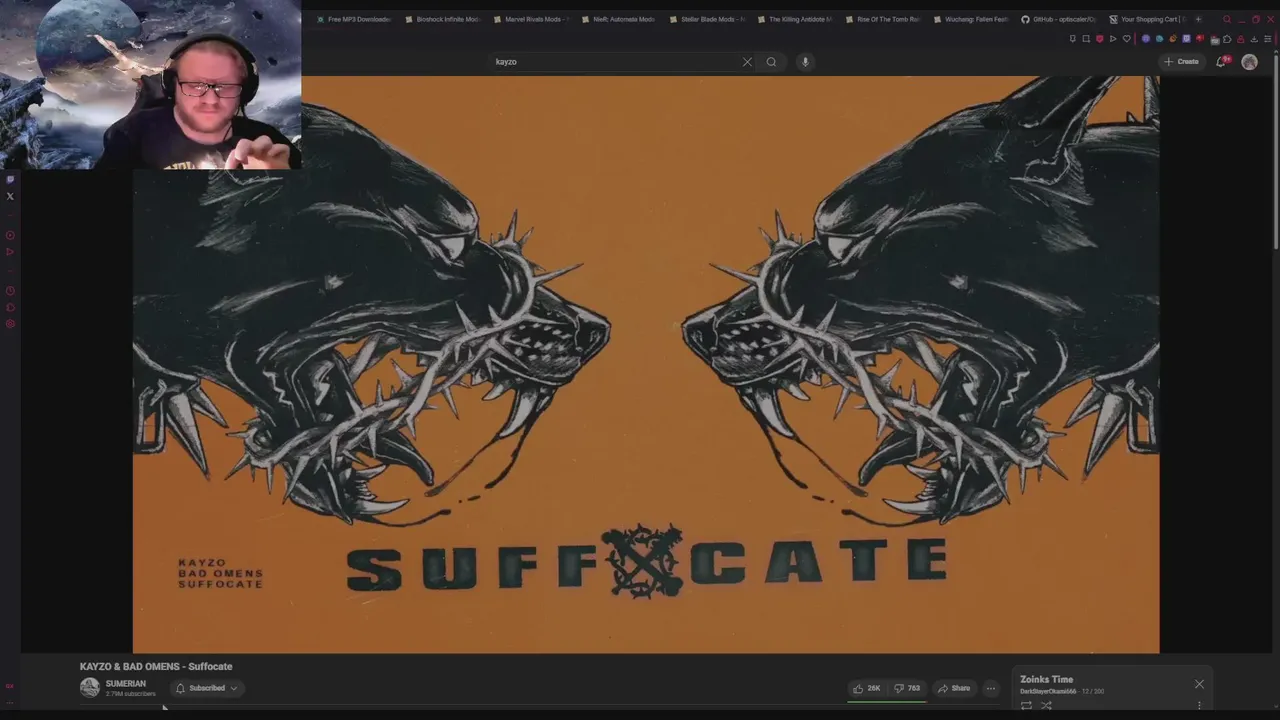
Task: Switch to Your Shopping Cart tab
Action: (1146, 19)
